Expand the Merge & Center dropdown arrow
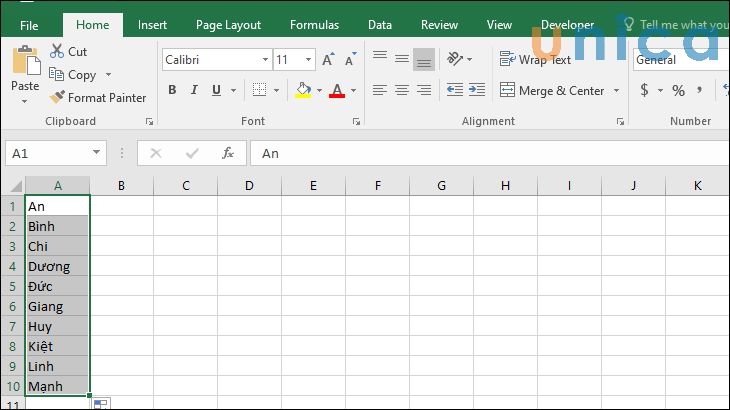The height and width of the screenshot is (410, 730). [x=616, y=91]
